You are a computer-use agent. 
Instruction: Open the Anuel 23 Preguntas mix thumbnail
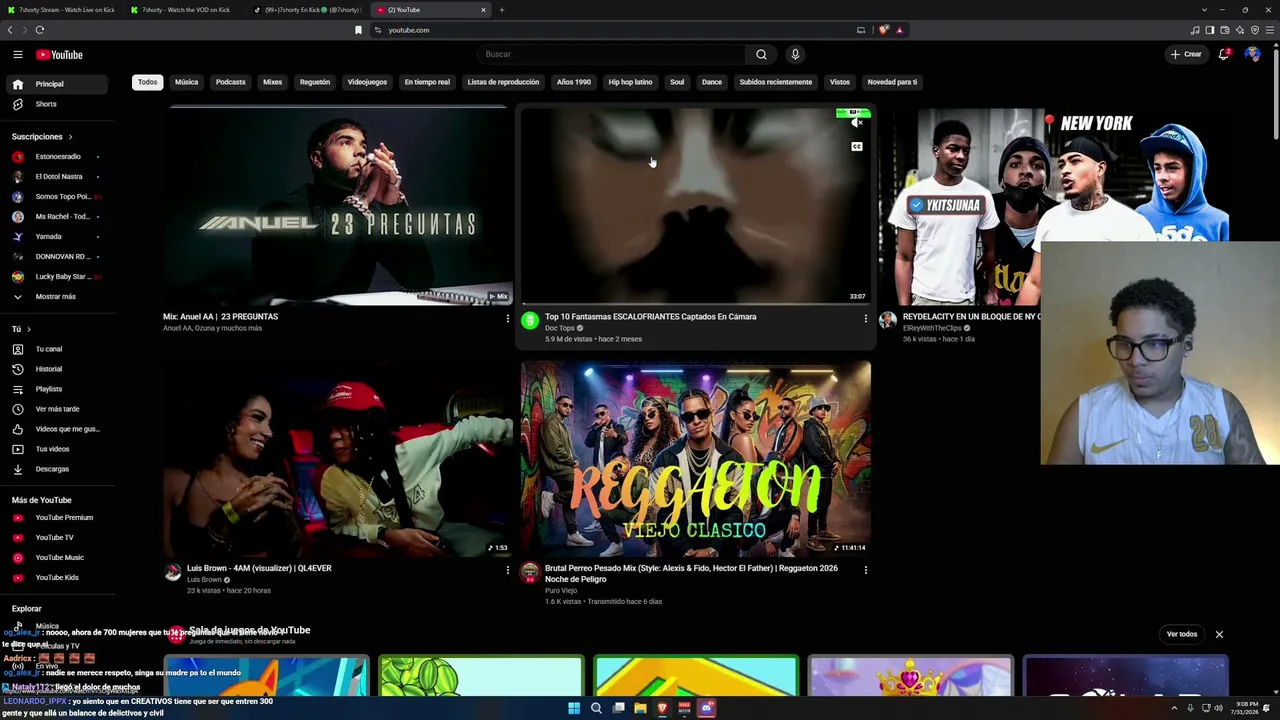[338, 205]
